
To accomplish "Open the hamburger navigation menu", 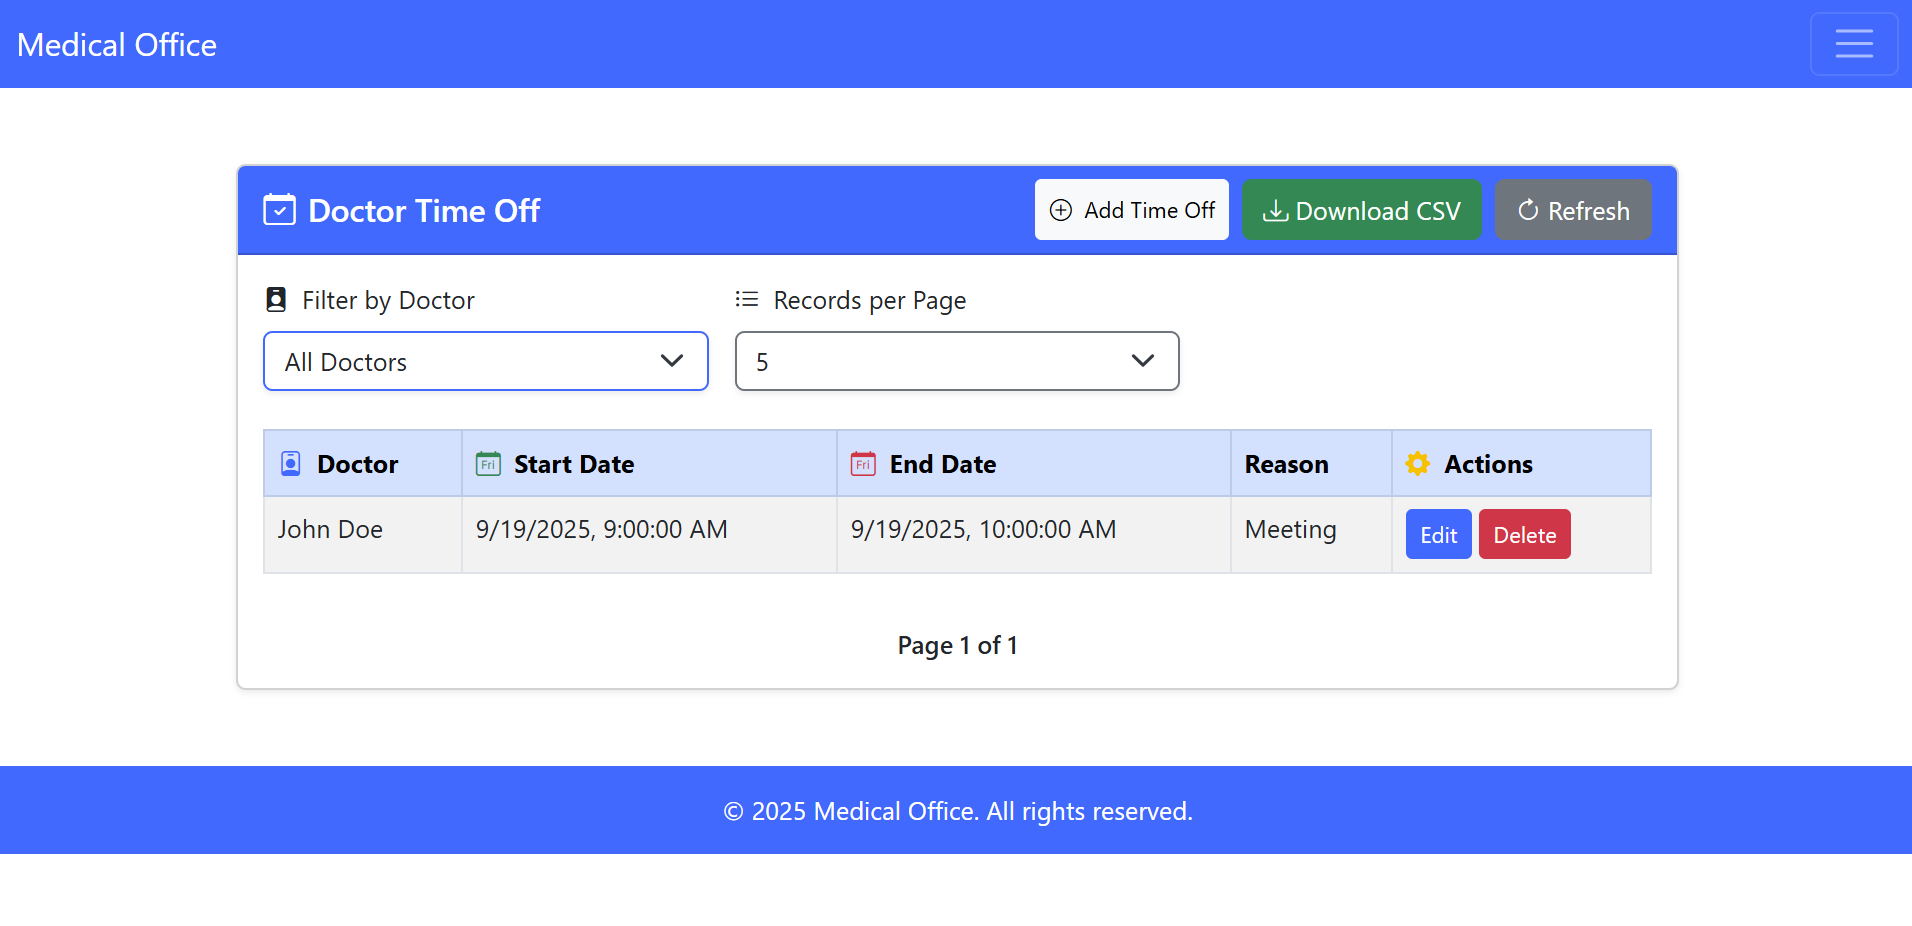I will [1853, 44].
